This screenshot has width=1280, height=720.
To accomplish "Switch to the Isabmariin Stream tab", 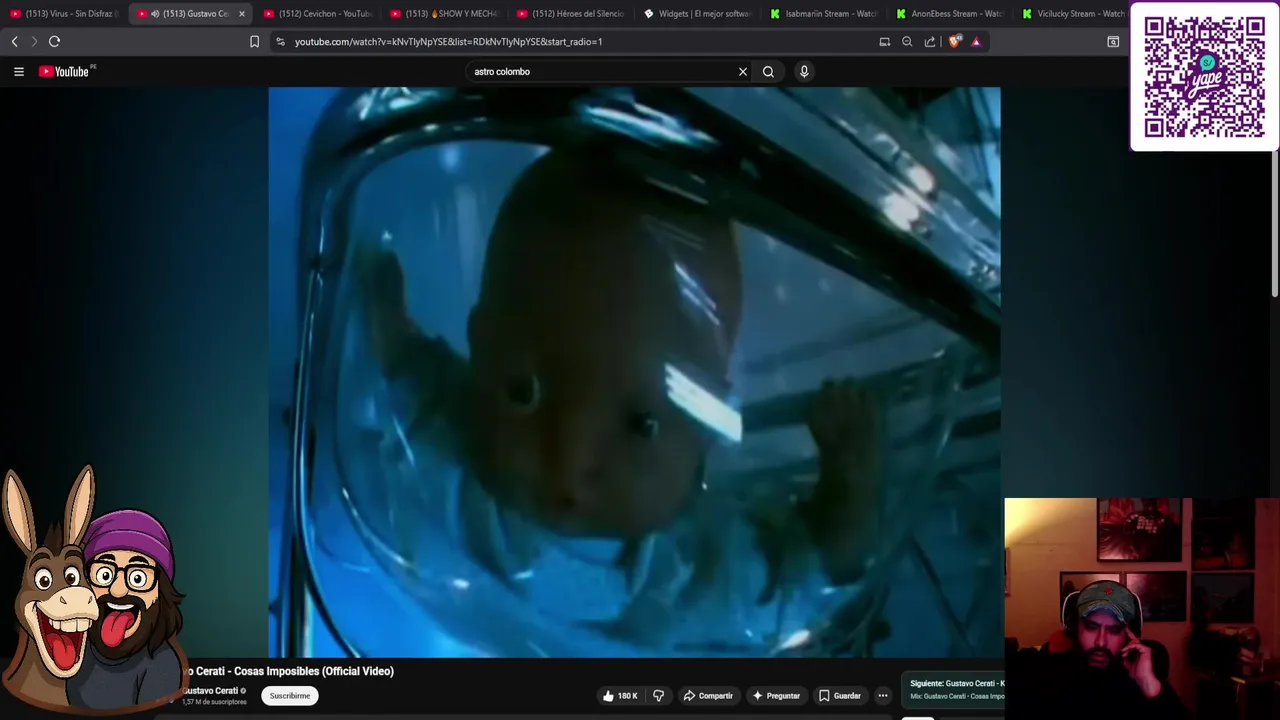I will tap(824, 14).
